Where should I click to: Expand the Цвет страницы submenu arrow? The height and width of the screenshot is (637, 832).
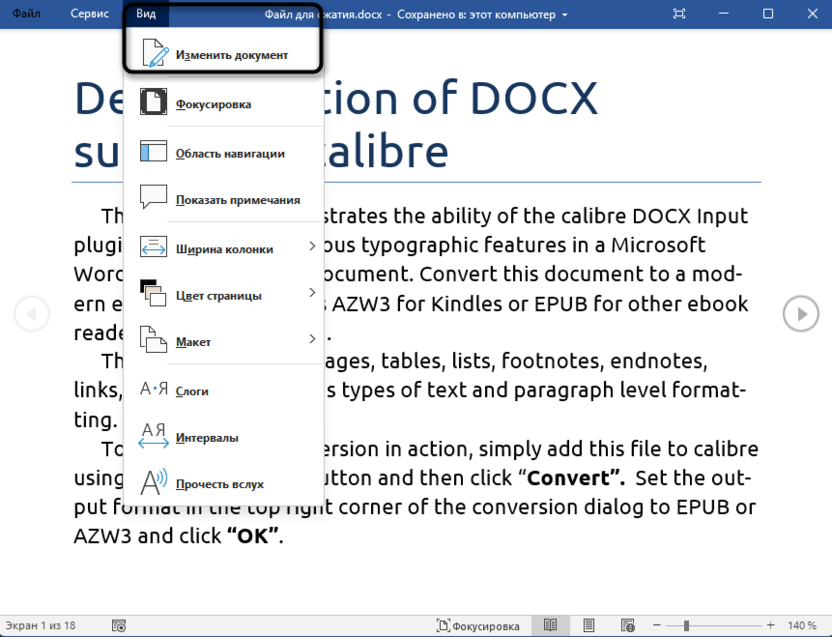[x=312, y=293]
